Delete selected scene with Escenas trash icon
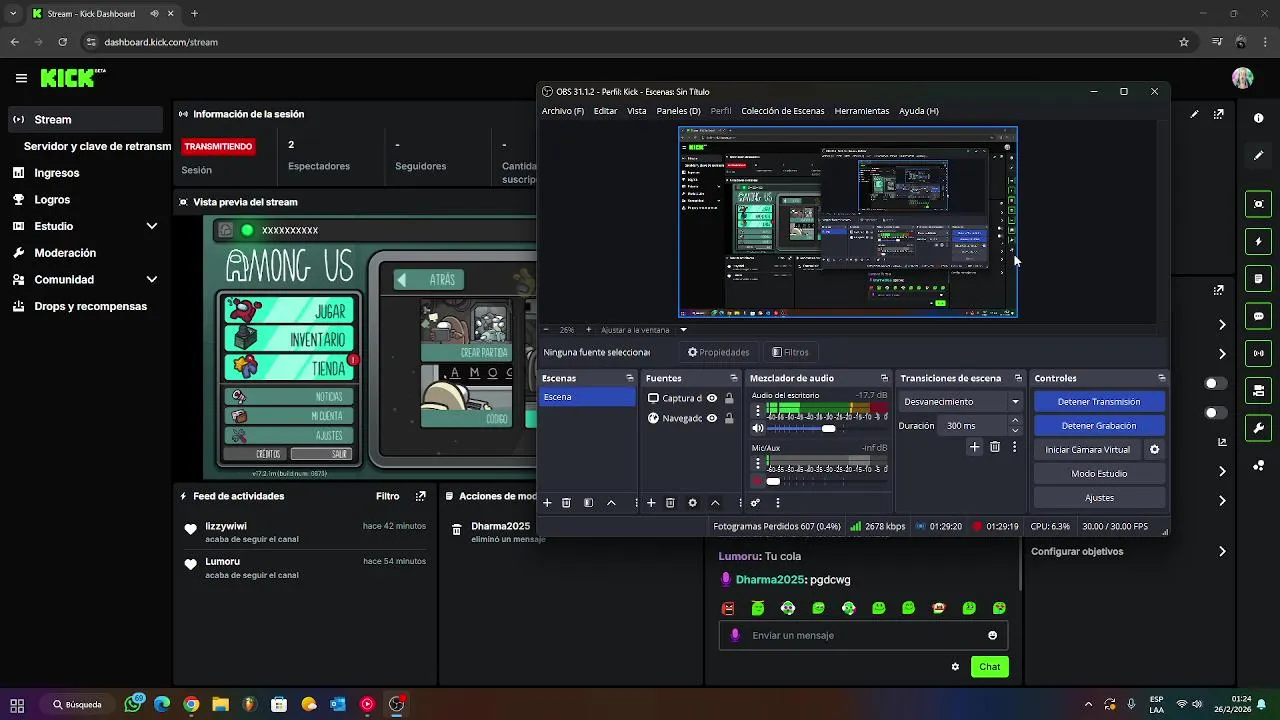Image resolution: width=1280 pixels, height=720 pixels. [x=566, y=503]
